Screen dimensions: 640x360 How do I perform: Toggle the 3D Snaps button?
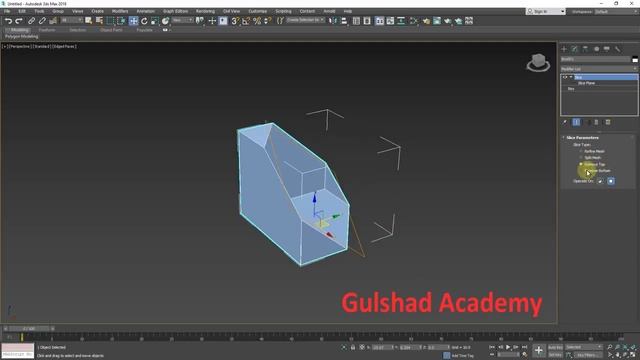235,21
